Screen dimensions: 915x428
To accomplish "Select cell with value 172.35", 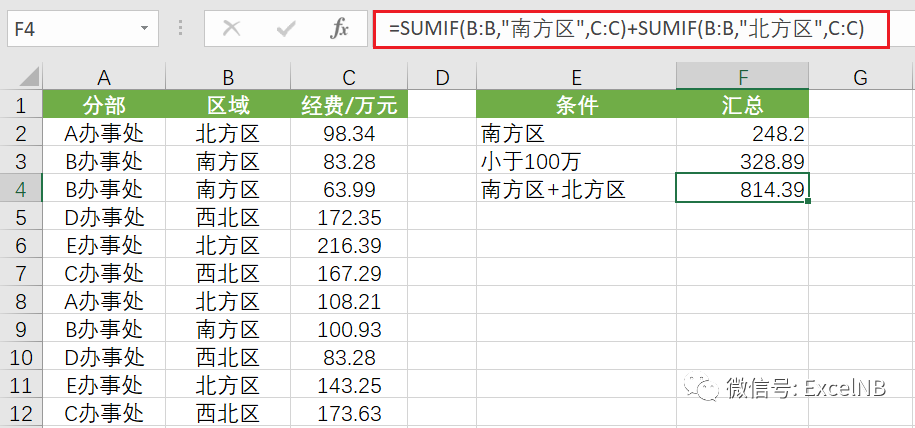I will coord(349,217).
